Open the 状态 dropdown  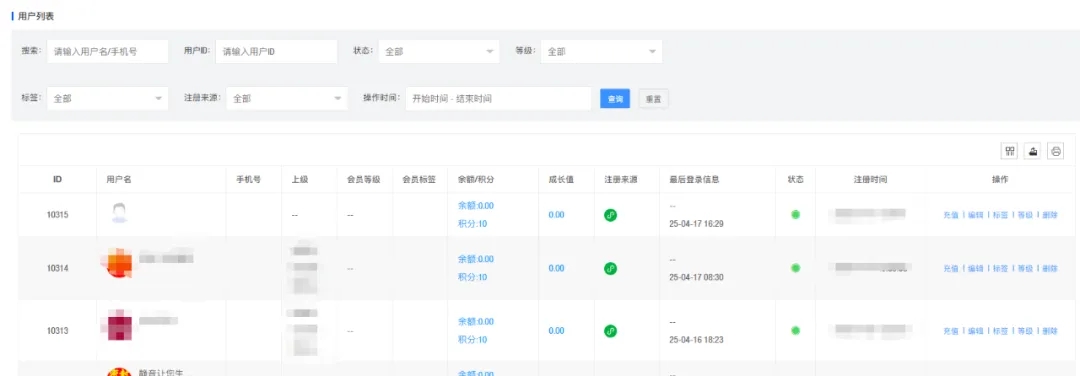pos(439,52)
